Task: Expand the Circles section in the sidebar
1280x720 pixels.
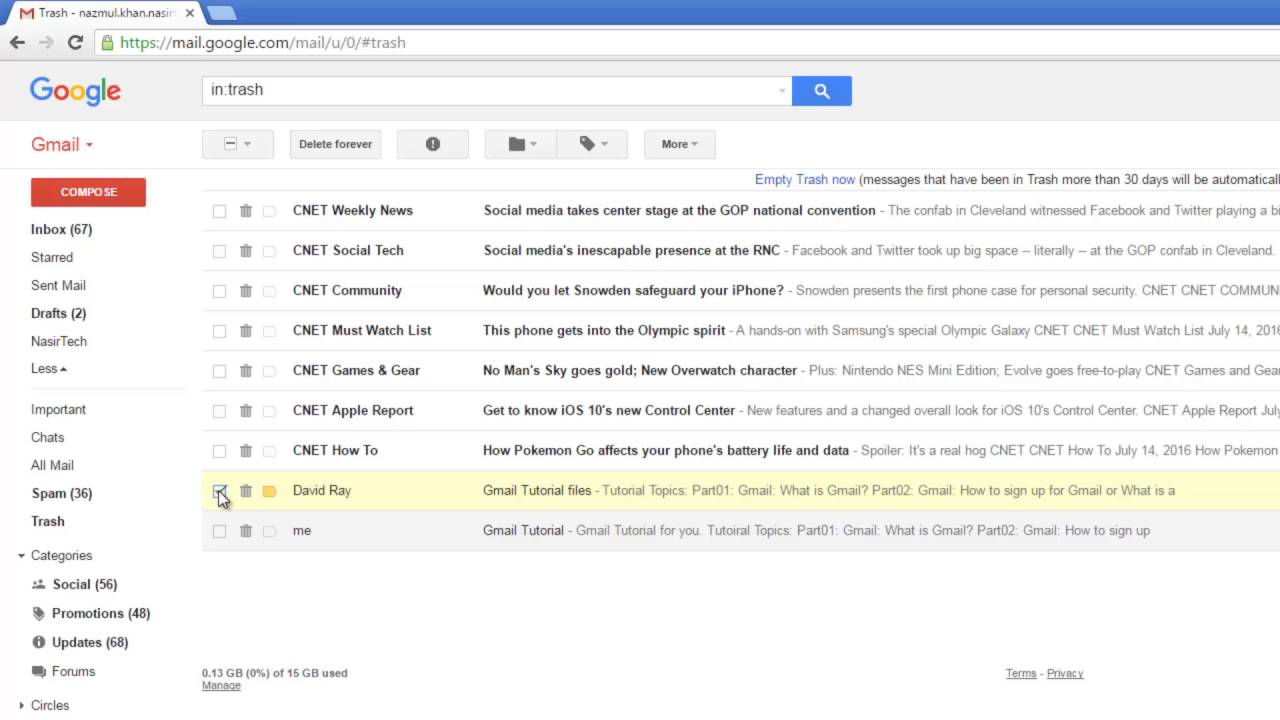Action: pyautogui.click(x=22, y=705)
